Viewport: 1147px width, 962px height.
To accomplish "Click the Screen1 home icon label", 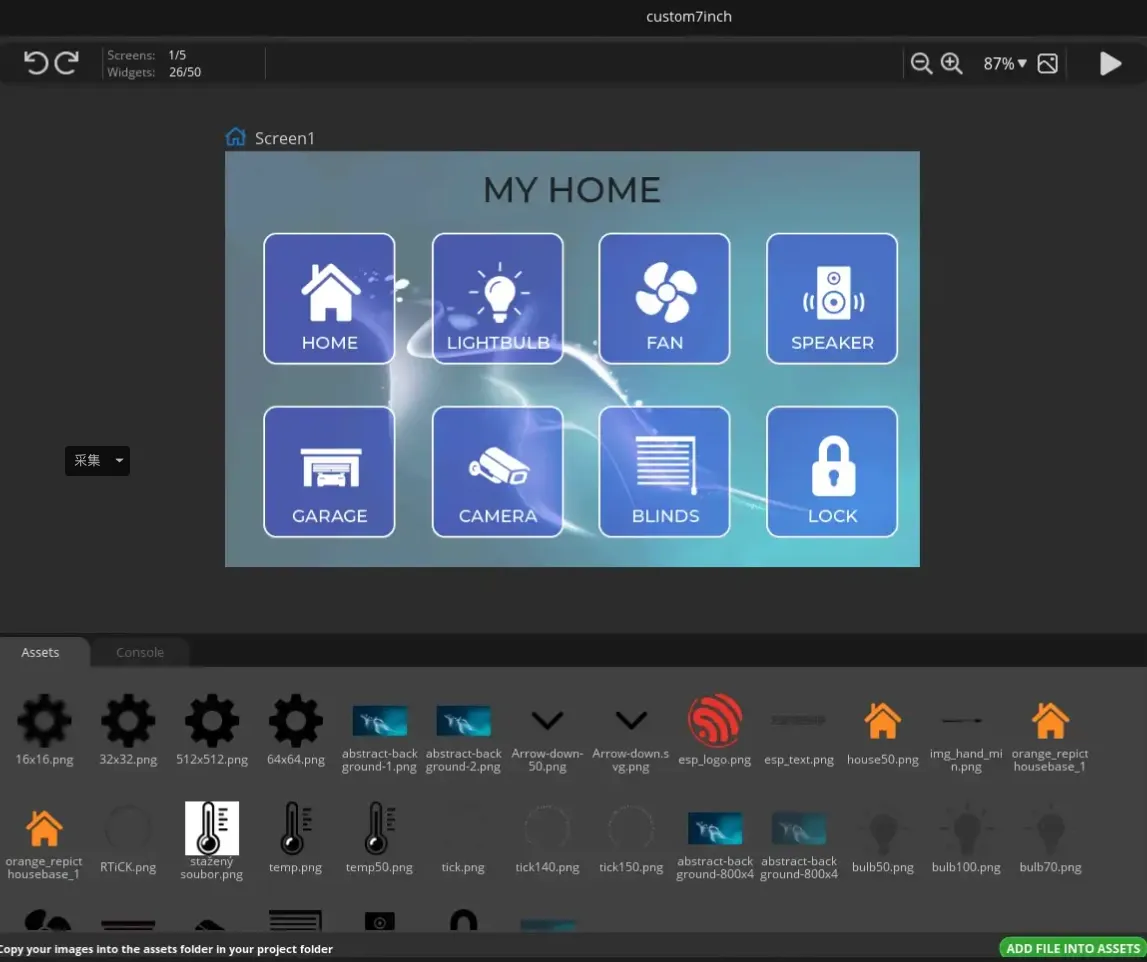I will (236, 137).
